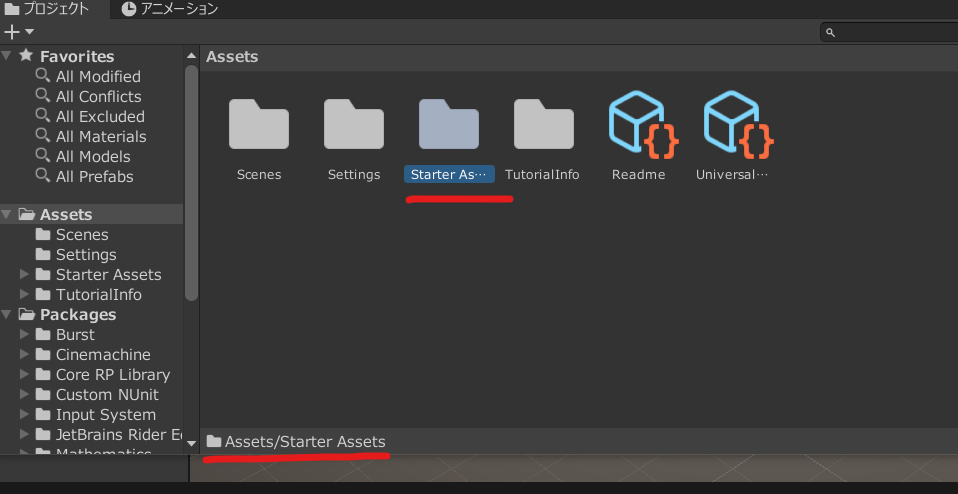
Task: Switch to the アニメーション tab
Action: 170,9
